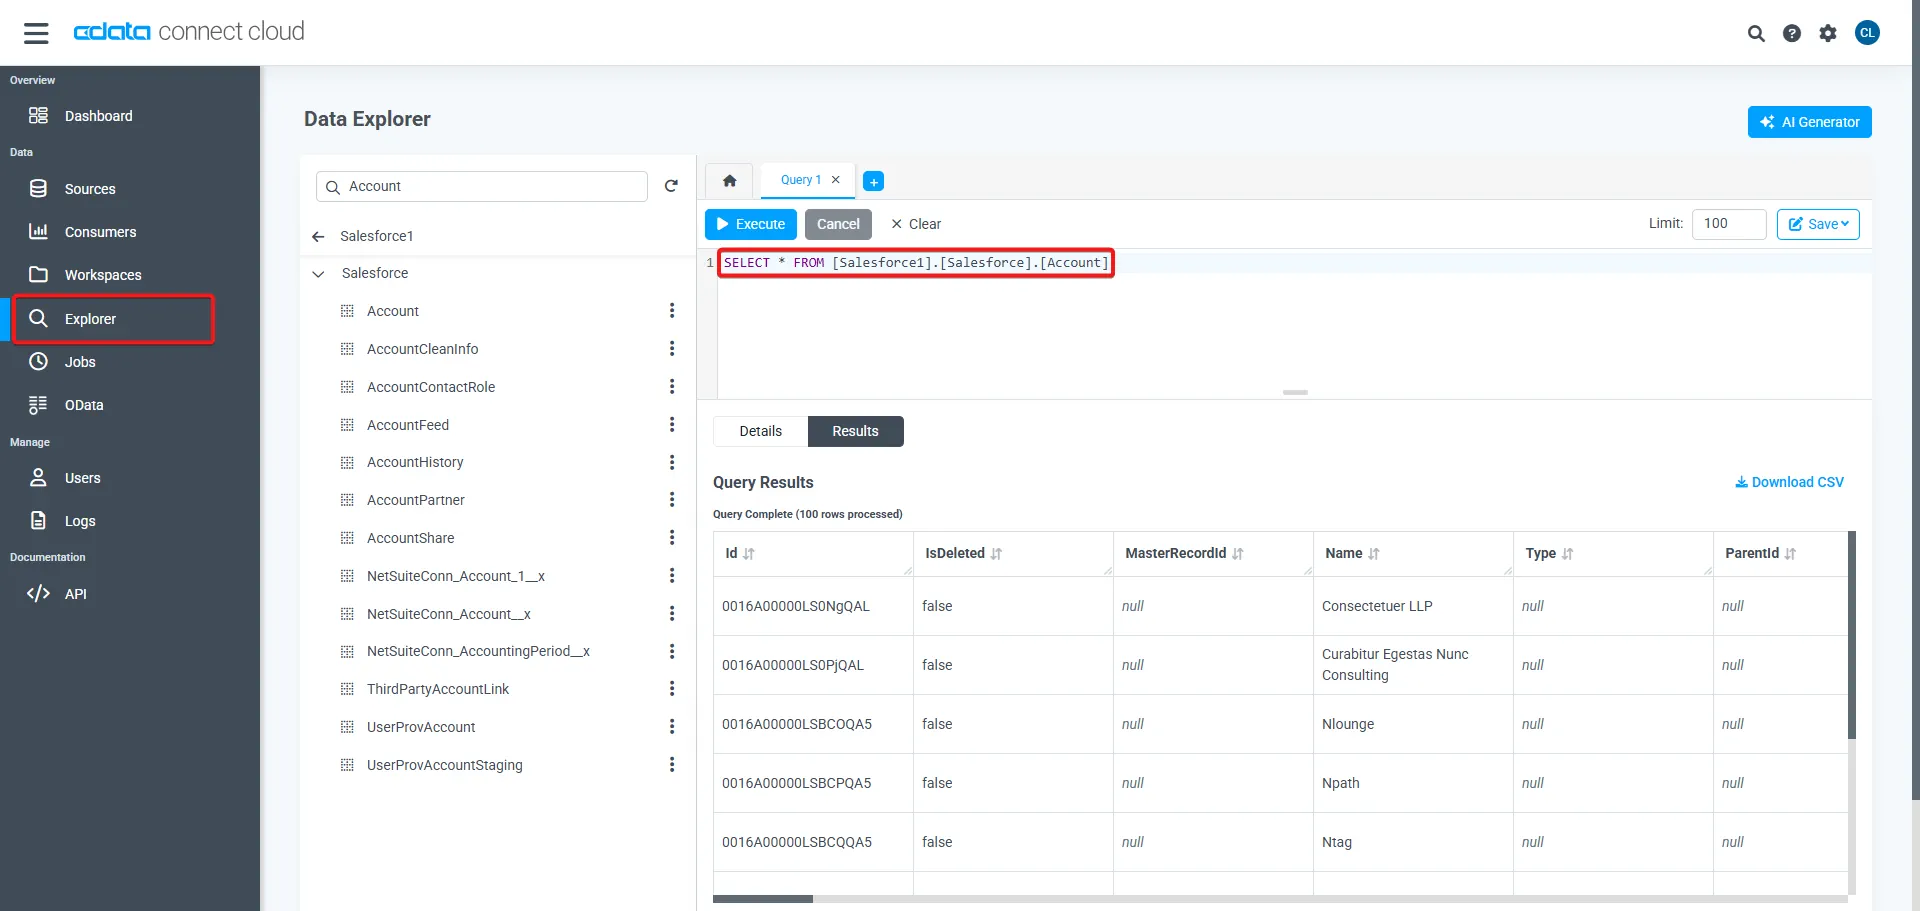Open settings gear icon
Image resolution: width=1920 pixels, height=911 pixels.
tap(1827, 33)
